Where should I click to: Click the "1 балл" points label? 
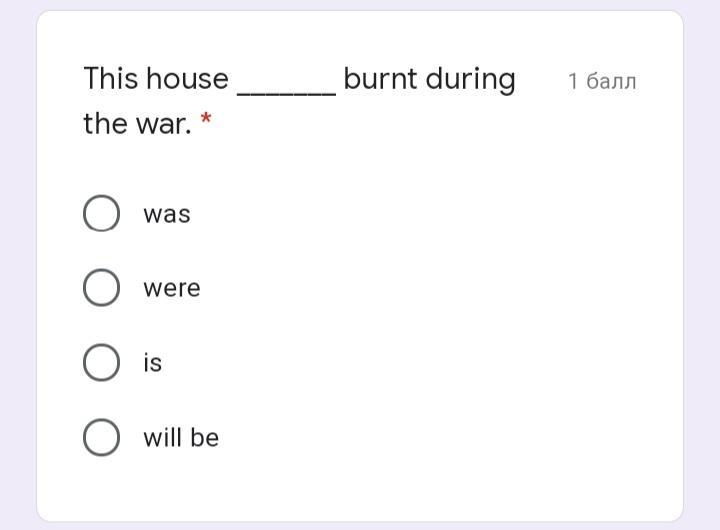(x=602, y=81)
